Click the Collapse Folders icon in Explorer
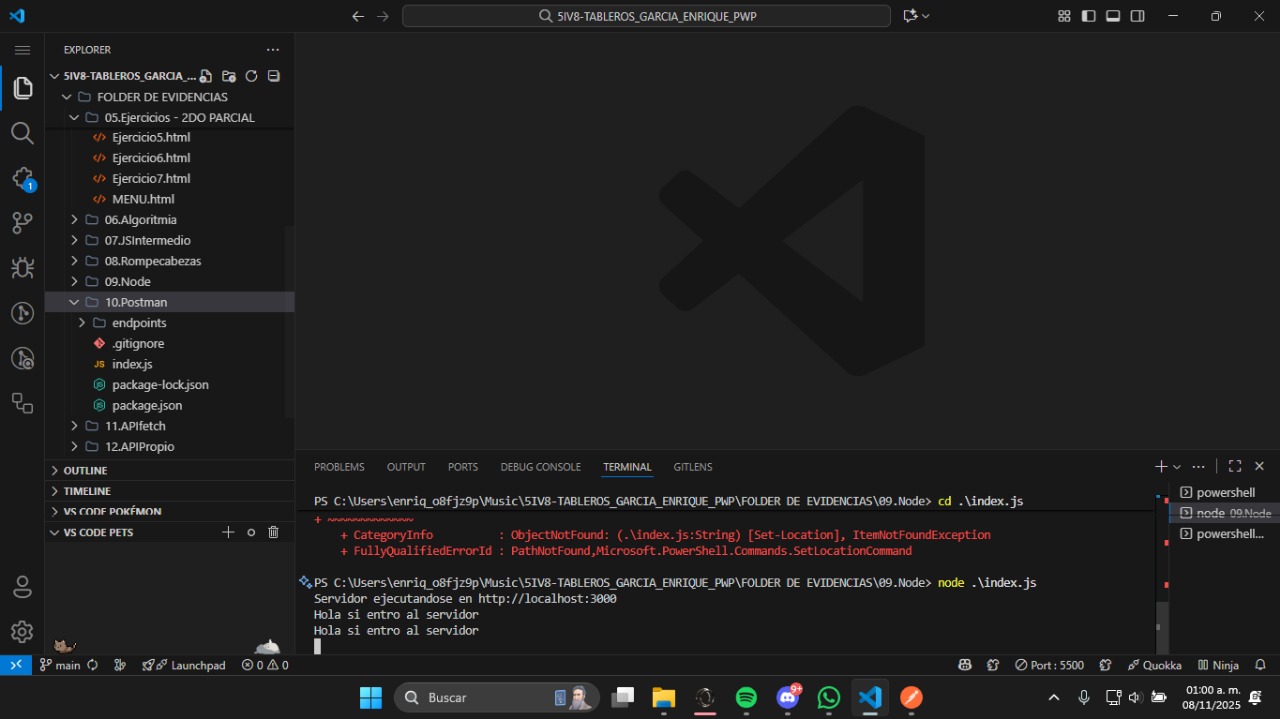 (273, 75)
